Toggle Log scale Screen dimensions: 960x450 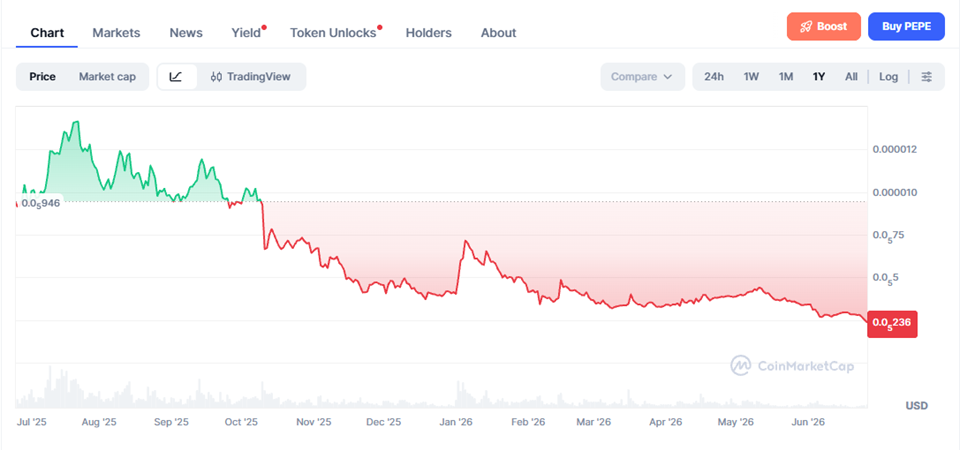[x=888, y=77]
